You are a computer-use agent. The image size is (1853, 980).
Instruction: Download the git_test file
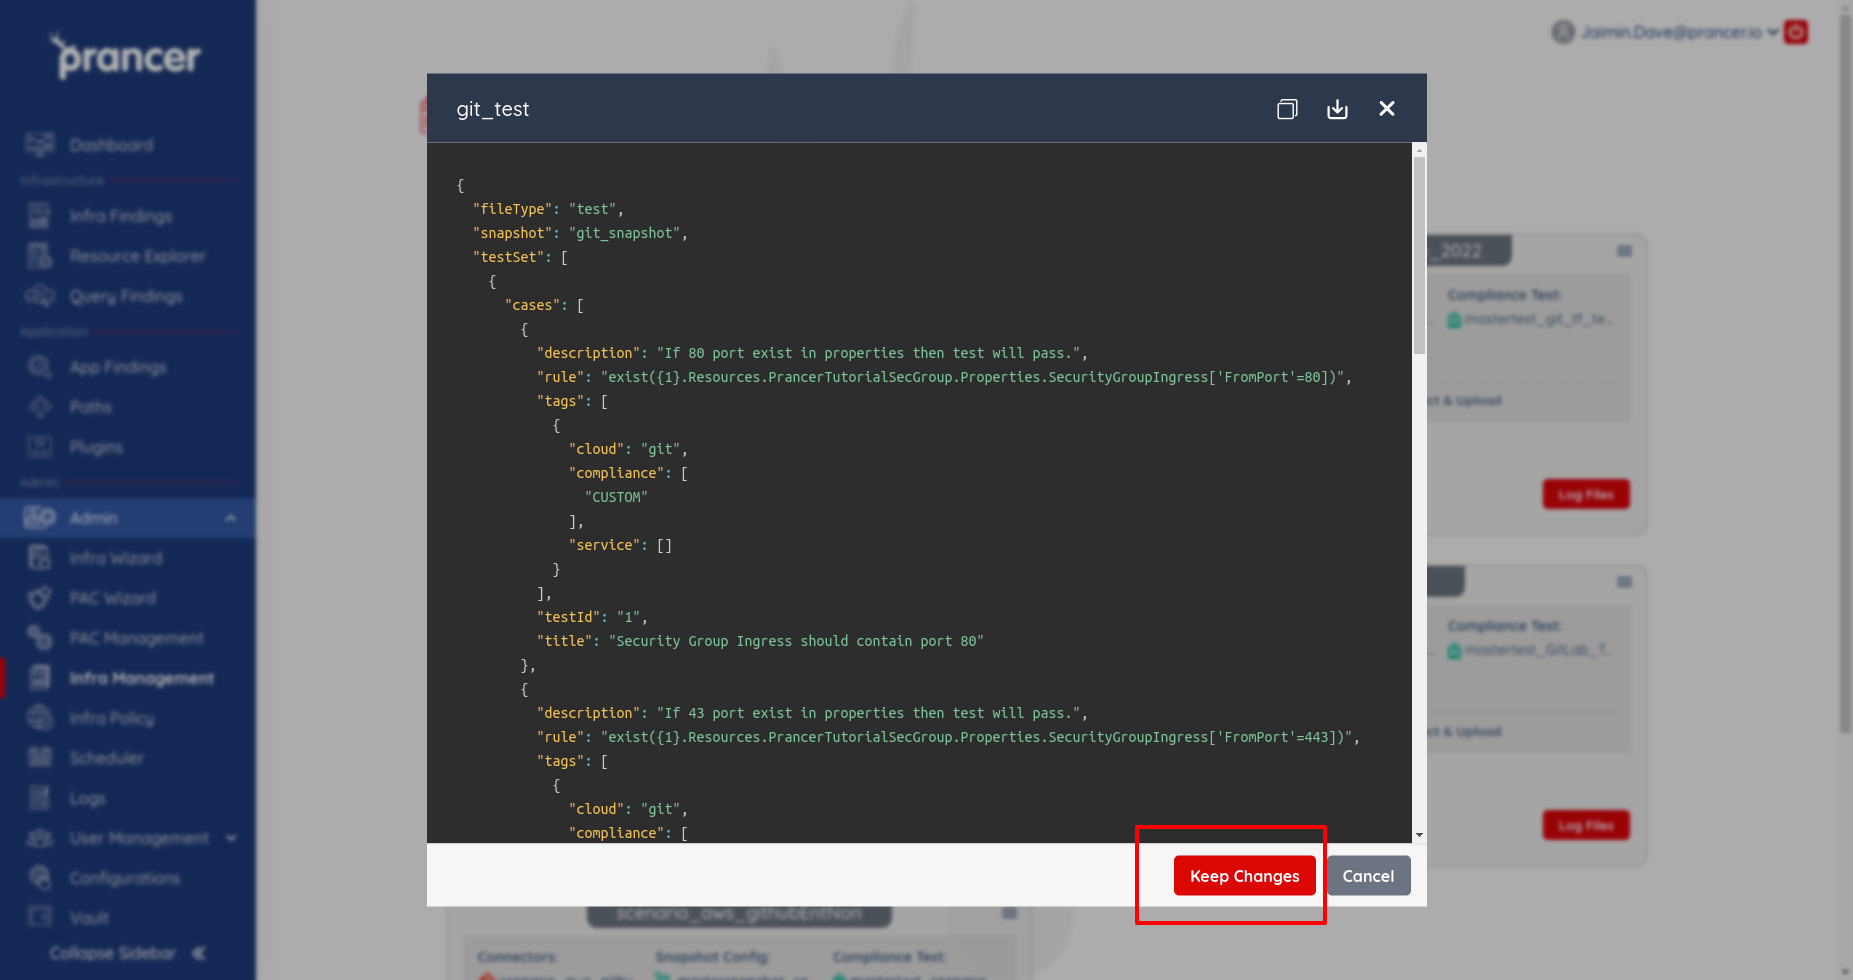[1337, 109]
